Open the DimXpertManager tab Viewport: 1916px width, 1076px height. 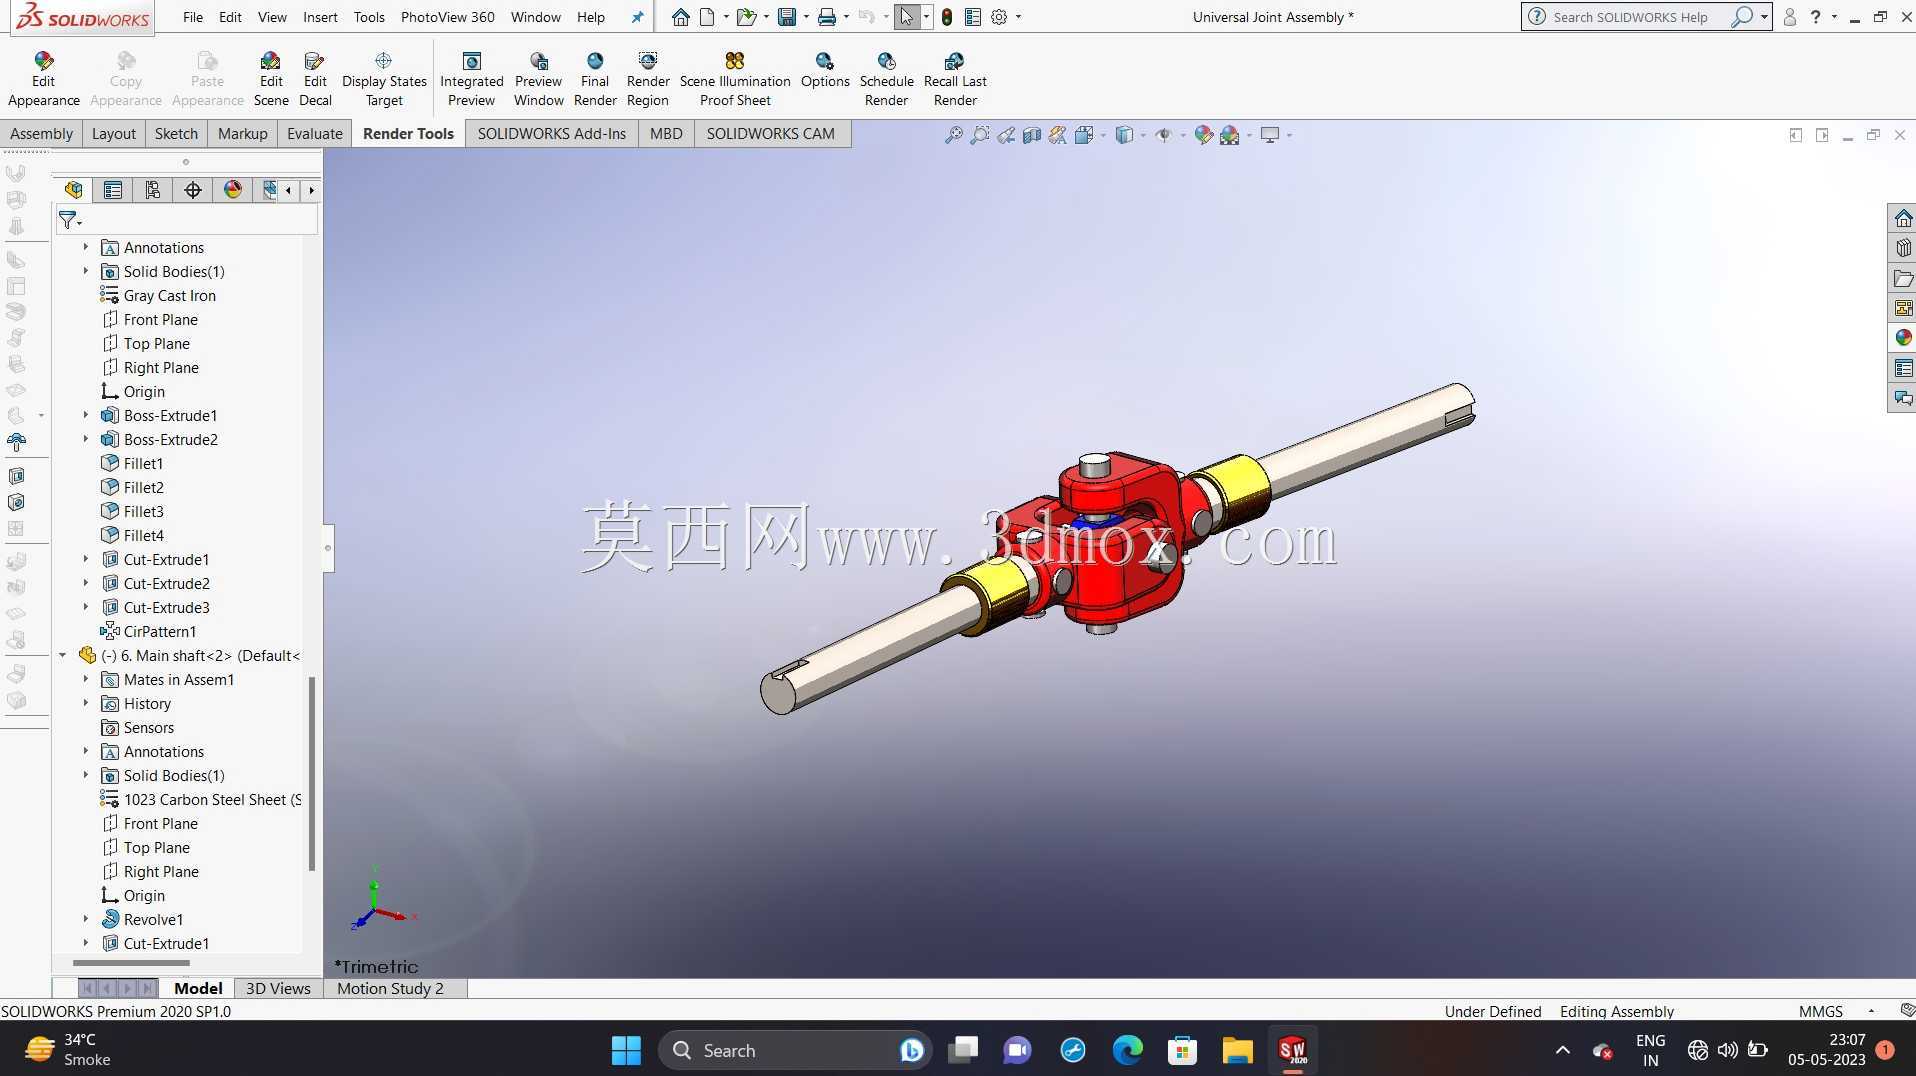click(193, 190)
